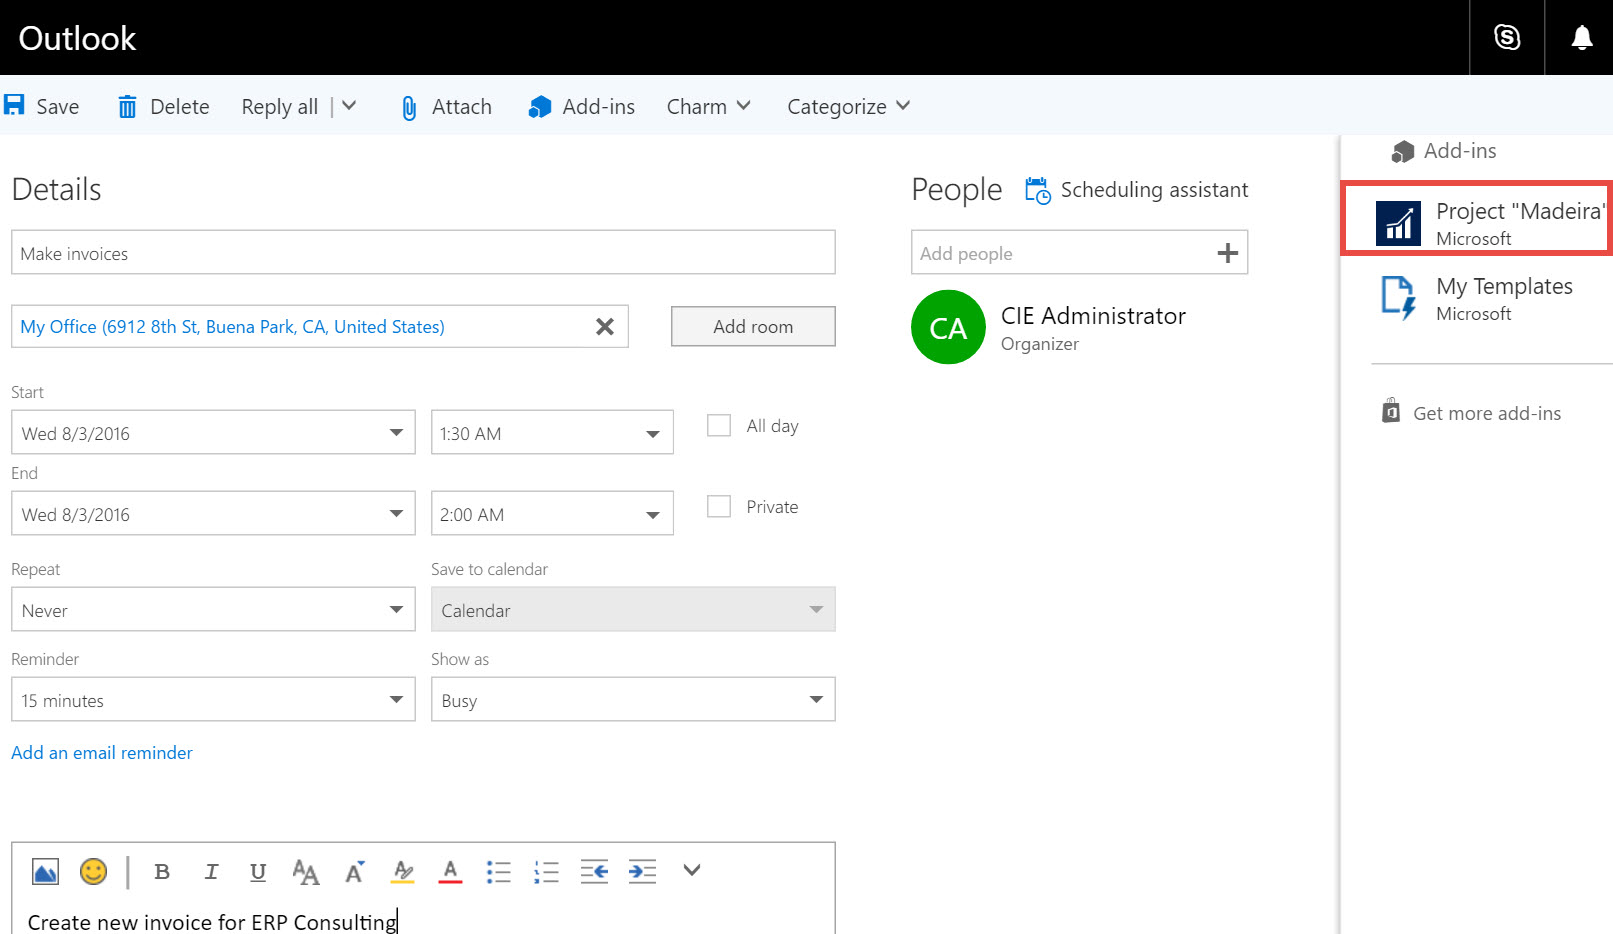
Task: Open the Show as Busy dropdown
Action: tap(632, 700)
